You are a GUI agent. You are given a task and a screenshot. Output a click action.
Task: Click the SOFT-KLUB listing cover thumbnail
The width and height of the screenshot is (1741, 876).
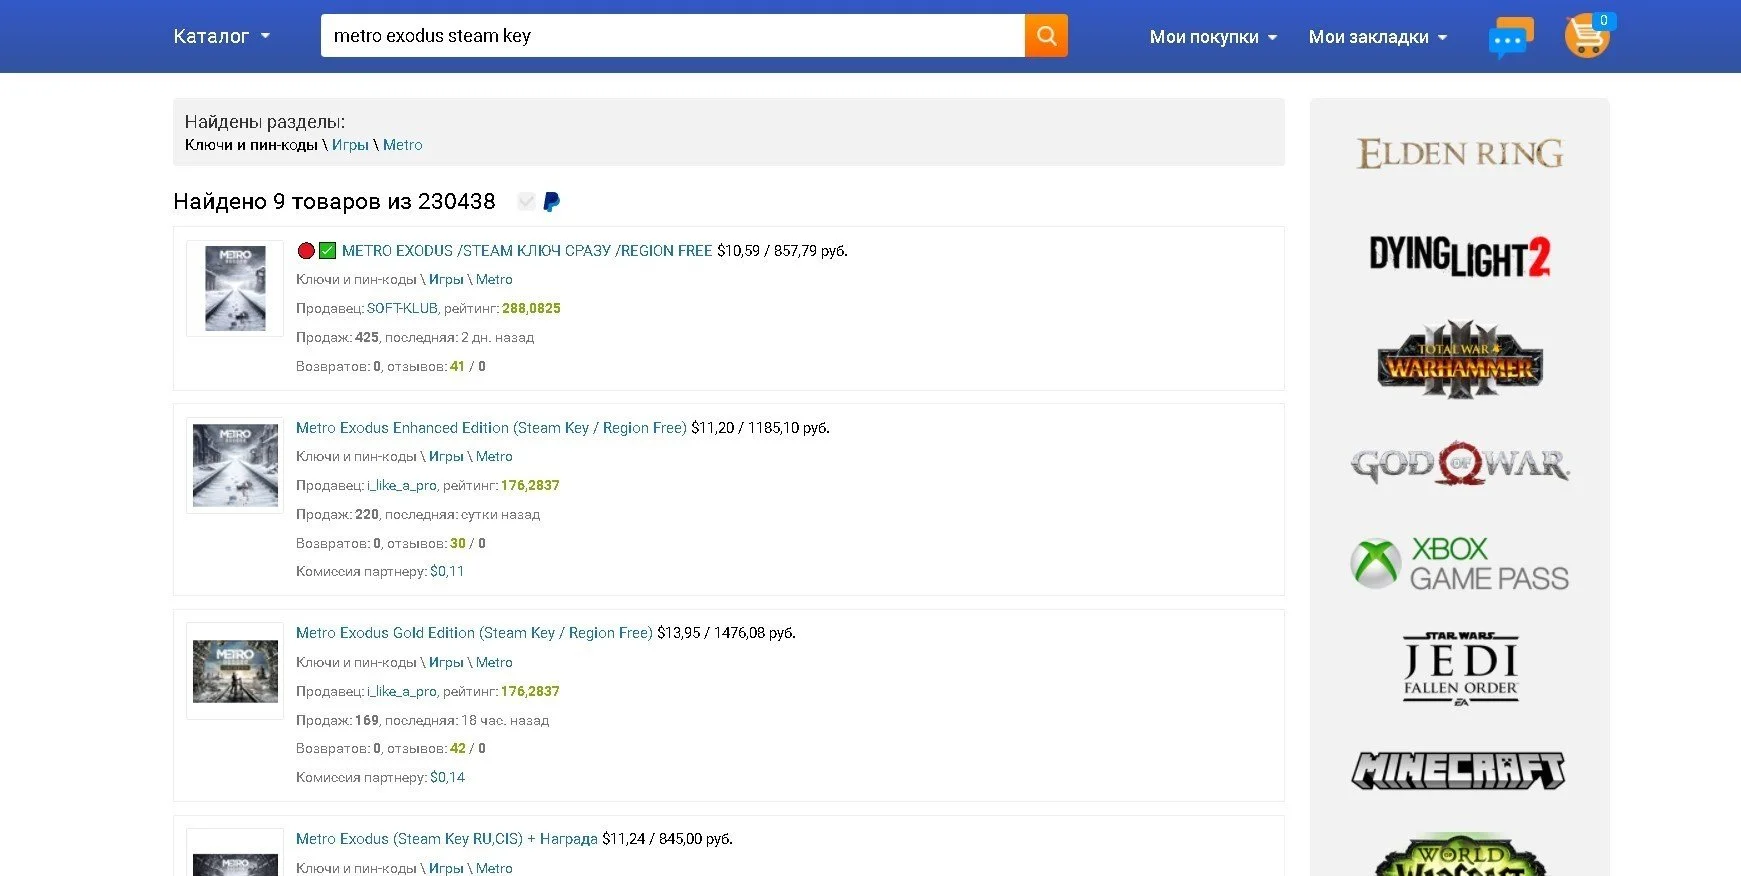click(235, 288)
